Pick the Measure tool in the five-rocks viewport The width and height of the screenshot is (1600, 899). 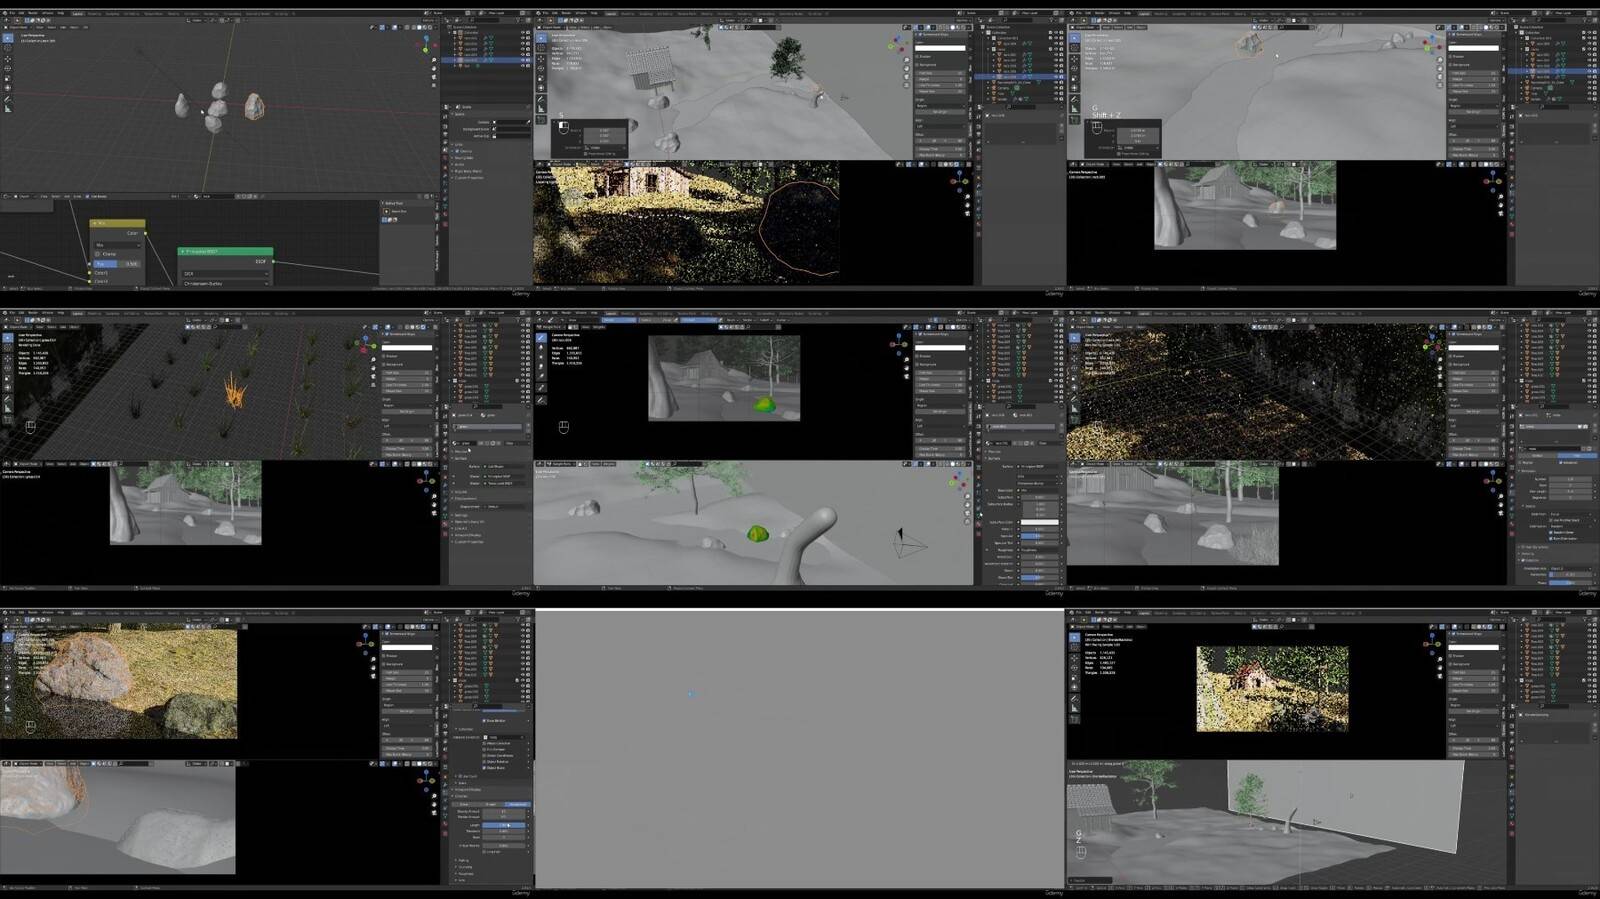[8, 108]
